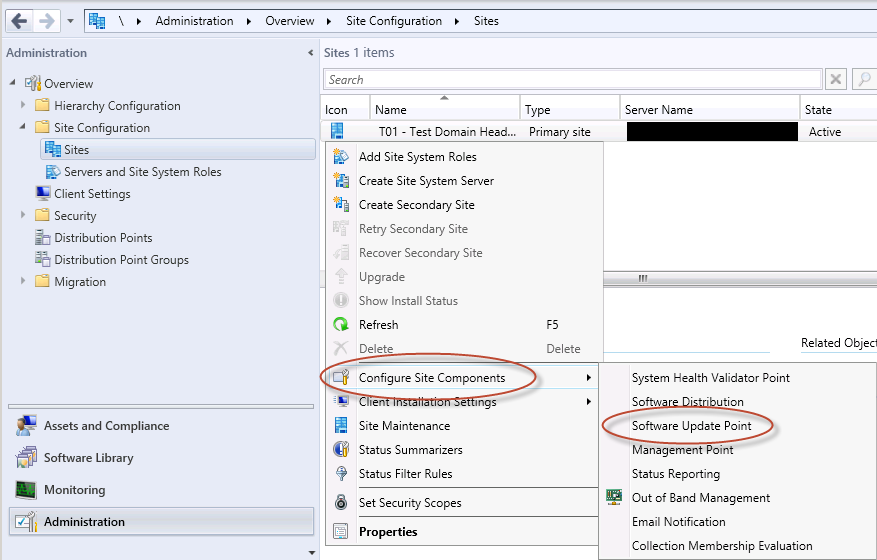This screenshot has width=877, height=560.
Task: Collapse the Administration navigation pane
Action: [x=310, y=53]
